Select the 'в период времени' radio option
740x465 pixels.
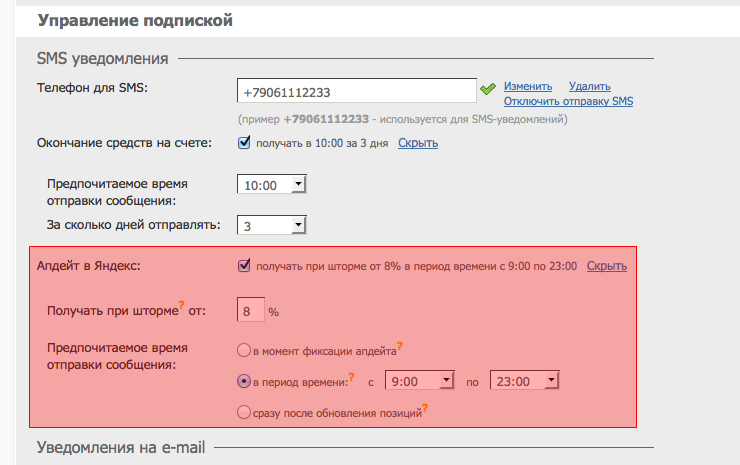coord(243,381)
